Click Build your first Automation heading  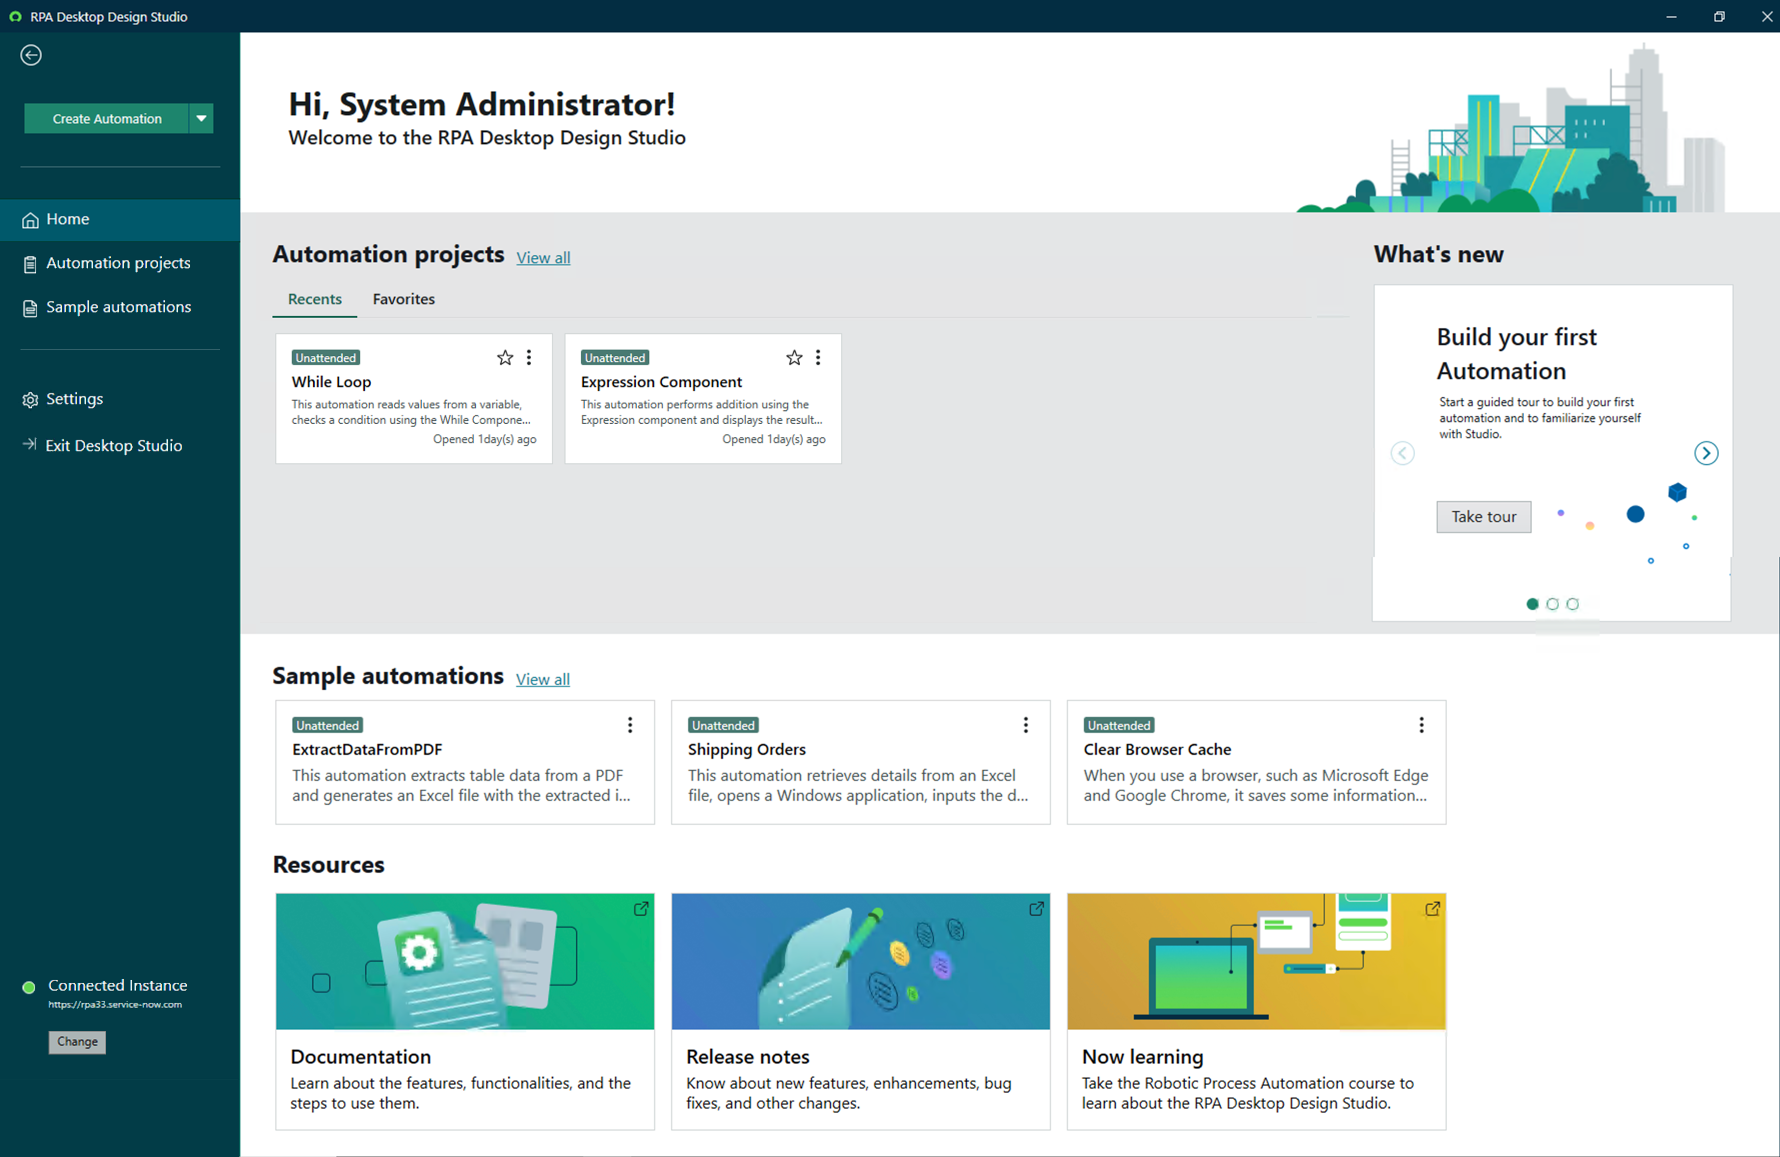coord(1517,354)
